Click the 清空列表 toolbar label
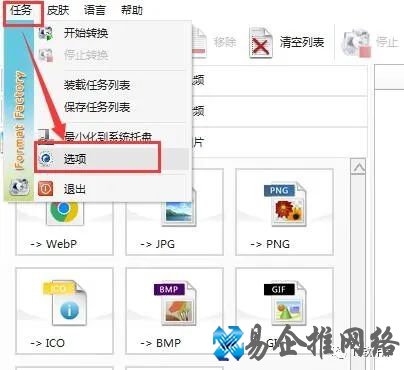Screen dimensions: 404x370 (302, 42)
